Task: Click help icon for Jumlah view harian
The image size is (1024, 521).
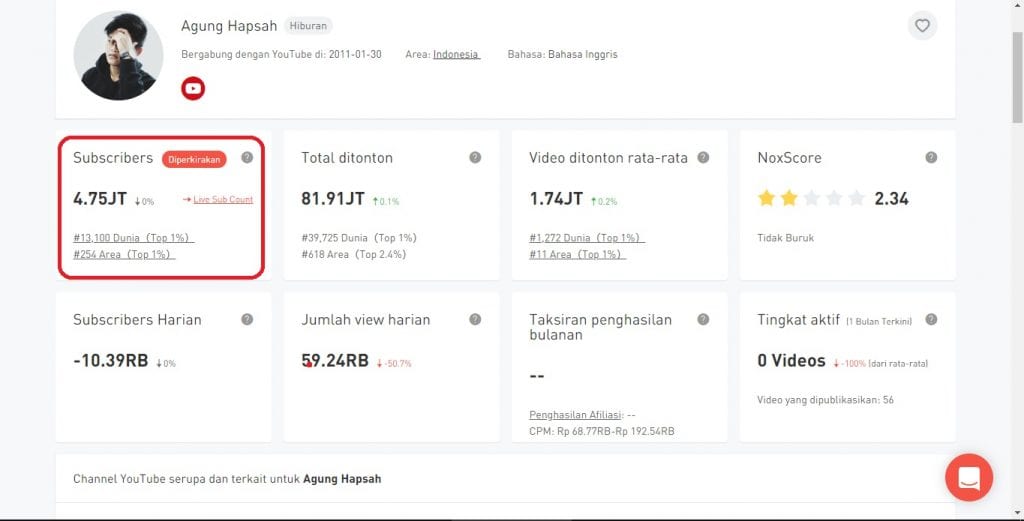Action: coord(475,319)
